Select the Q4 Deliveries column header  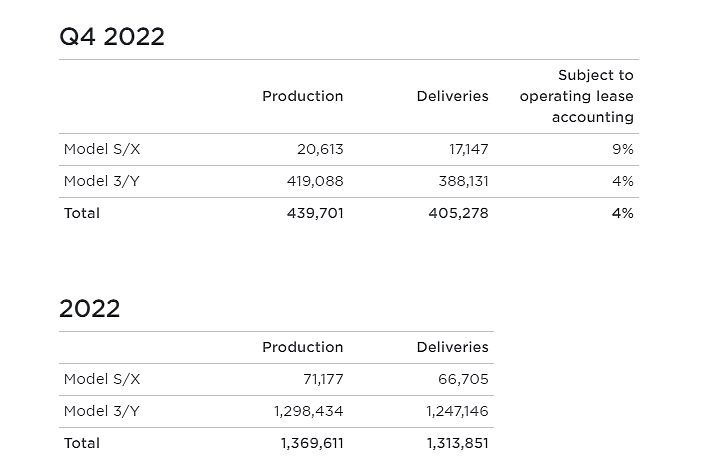[x=452, y=96]
